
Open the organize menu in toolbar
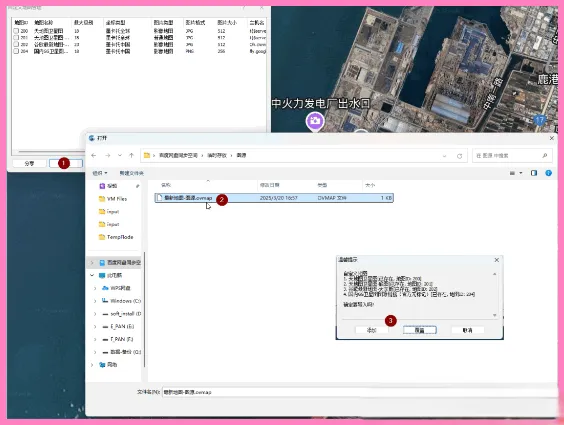[100, 173]
